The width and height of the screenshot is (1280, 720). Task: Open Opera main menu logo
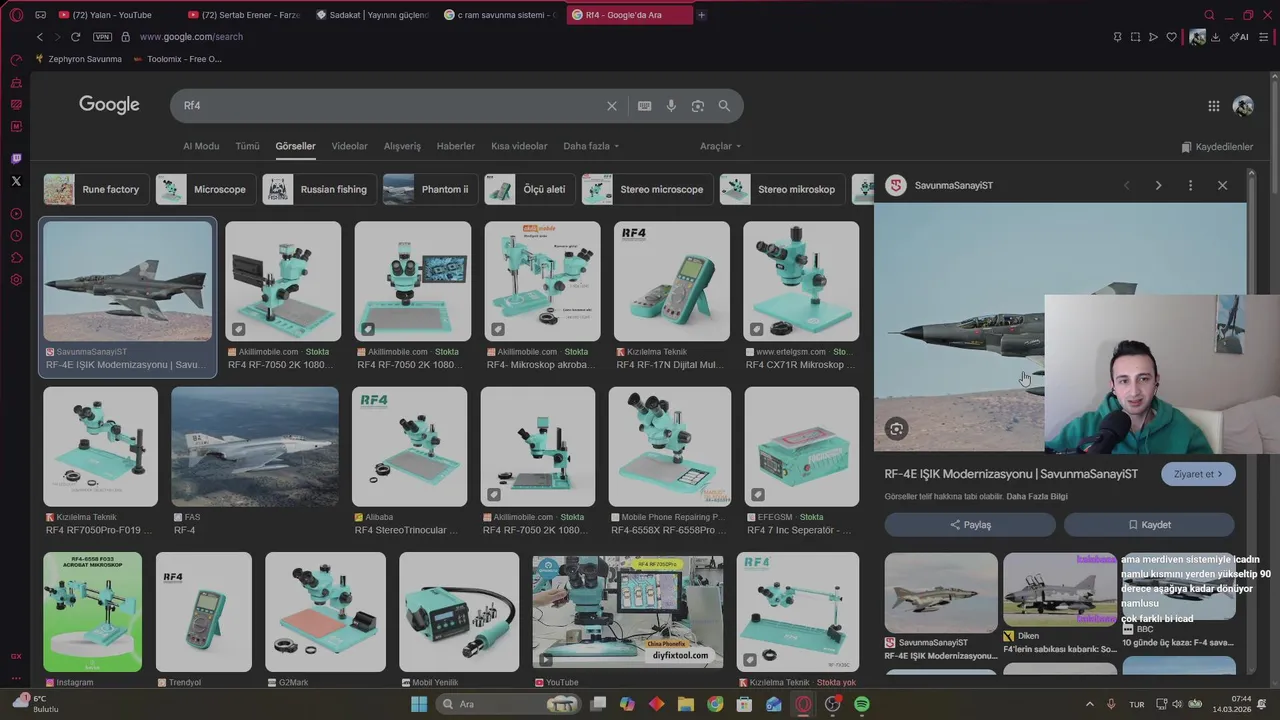coord(16,15)
